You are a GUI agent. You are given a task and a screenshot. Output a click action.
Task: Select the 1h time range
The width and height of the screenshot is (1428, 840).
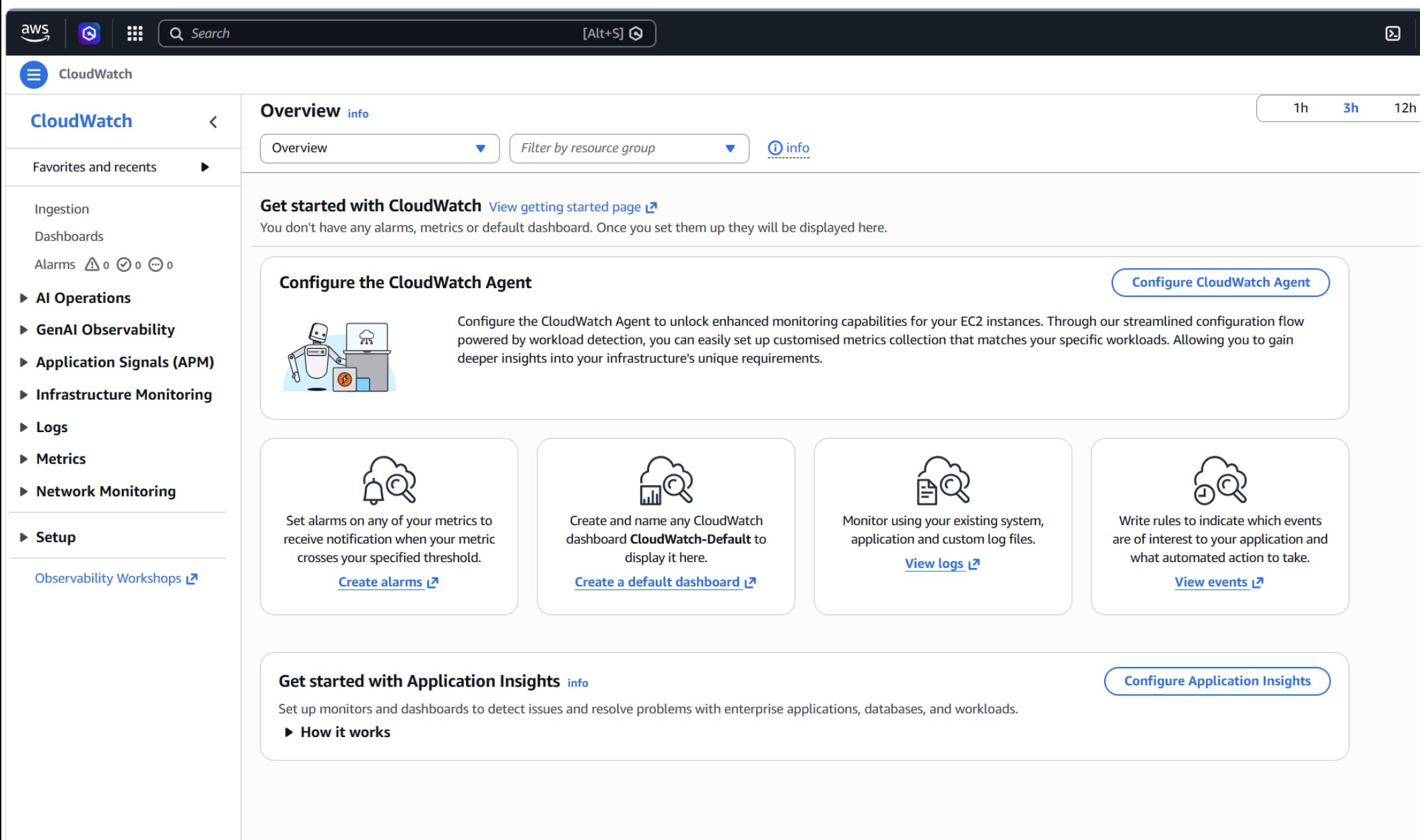(1300, 108)
